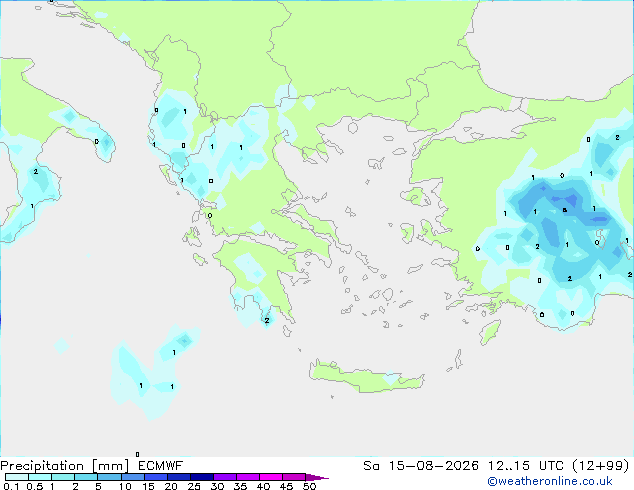The image size is (634, 490).
Task: Click the 0.1–0.5 mm legend swatch
Action: pos(17,477)
